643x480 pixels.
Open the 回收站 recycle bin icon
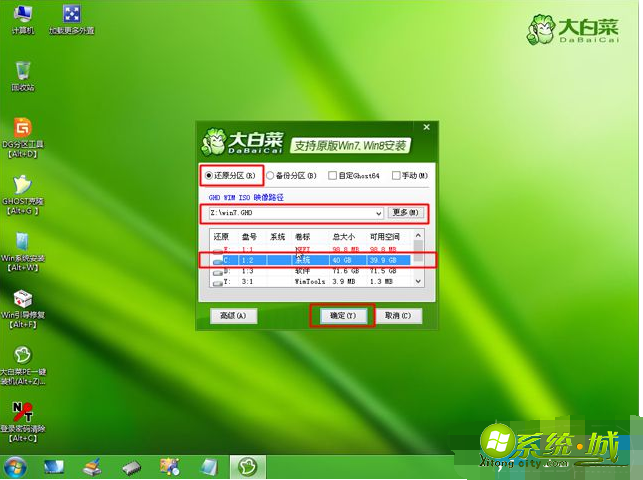point(23,76)
